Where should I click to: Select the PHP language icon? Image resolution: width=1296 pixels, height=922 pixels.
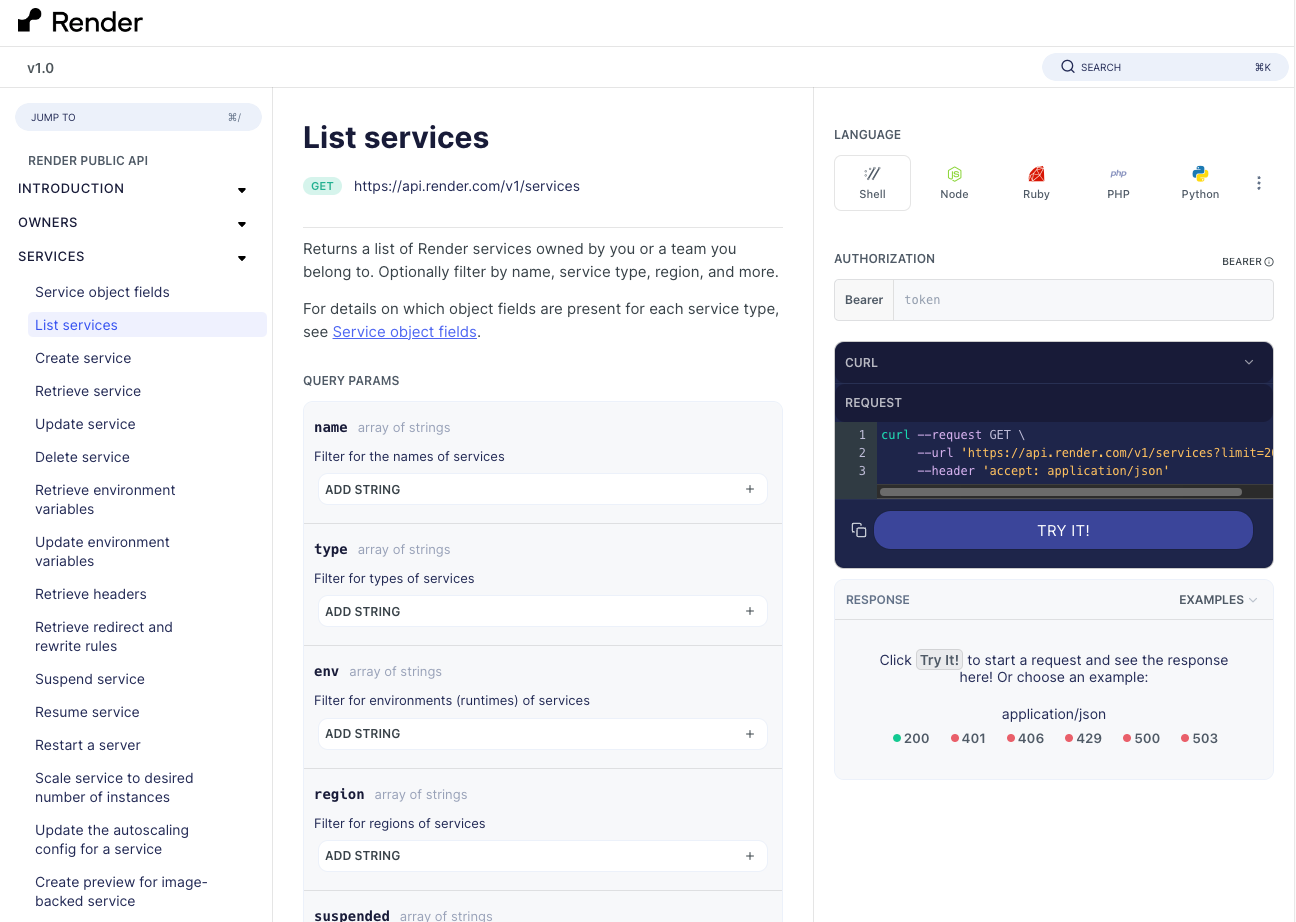point(1117,182)
